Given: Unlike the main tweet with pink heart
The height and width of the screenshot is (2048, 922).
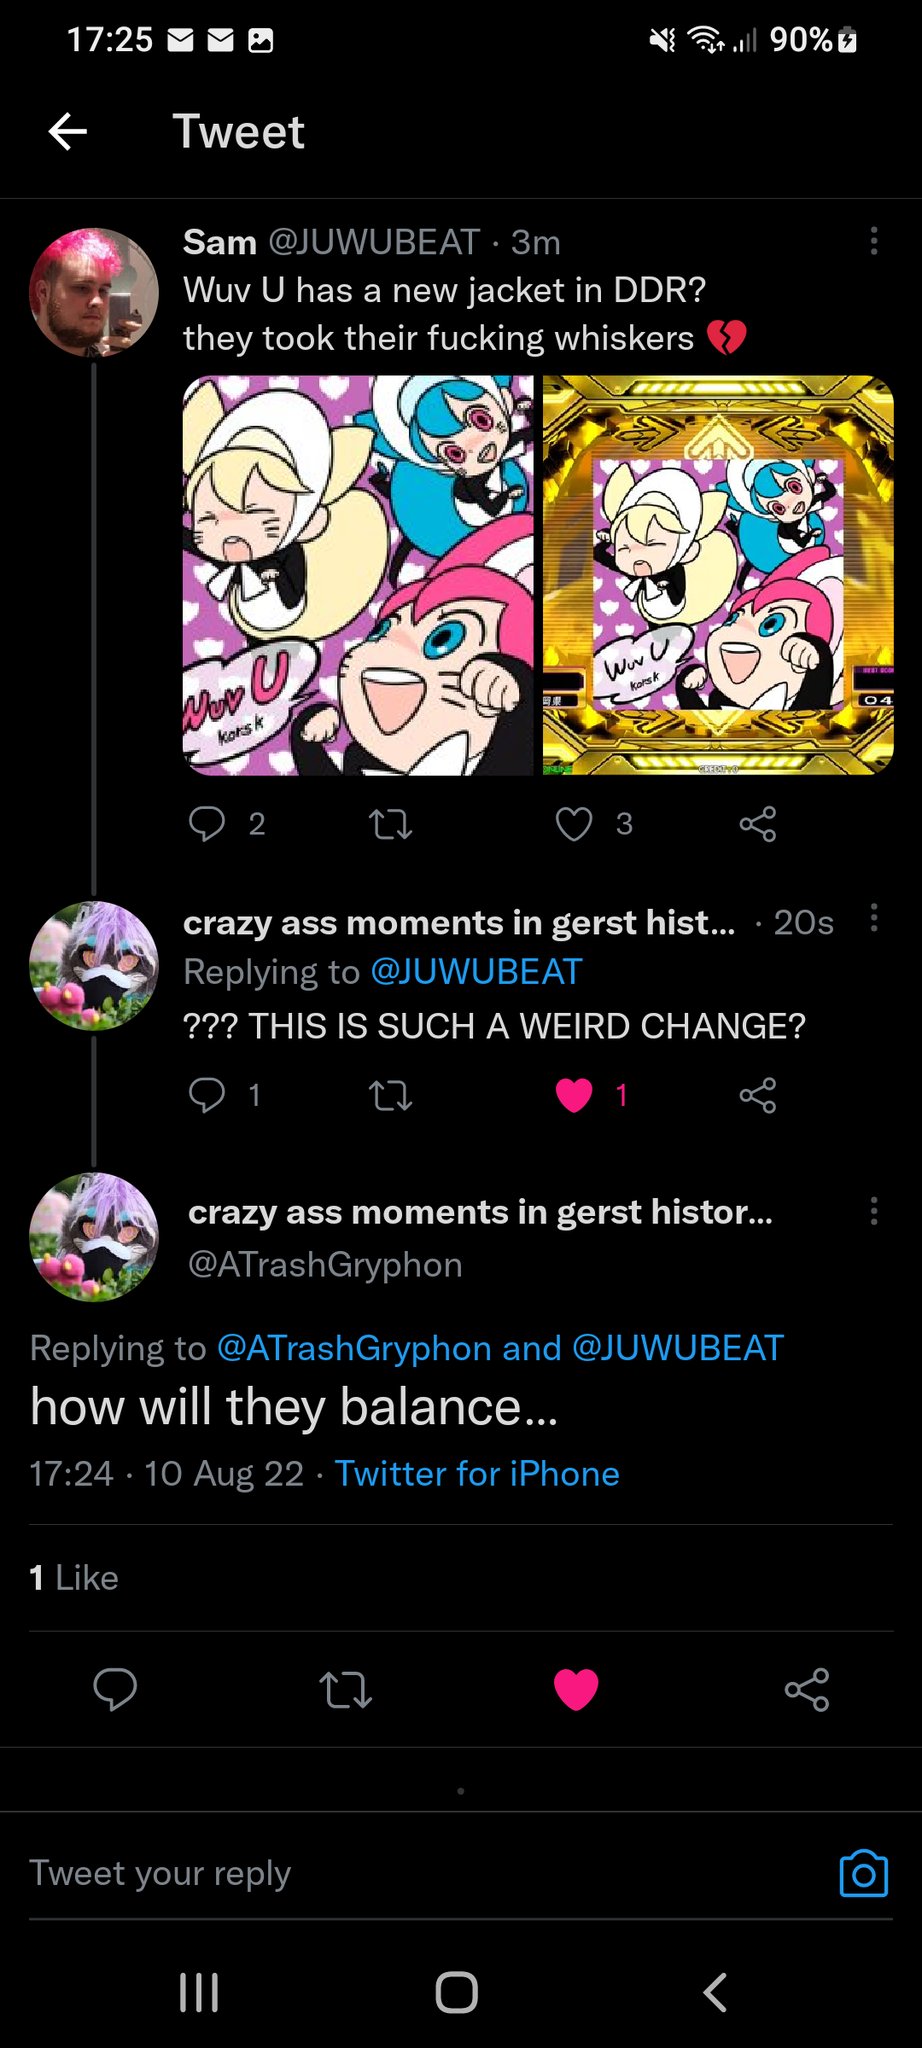Looking at the screenshot, I should pyautogui.click(x=576, y=1690).
